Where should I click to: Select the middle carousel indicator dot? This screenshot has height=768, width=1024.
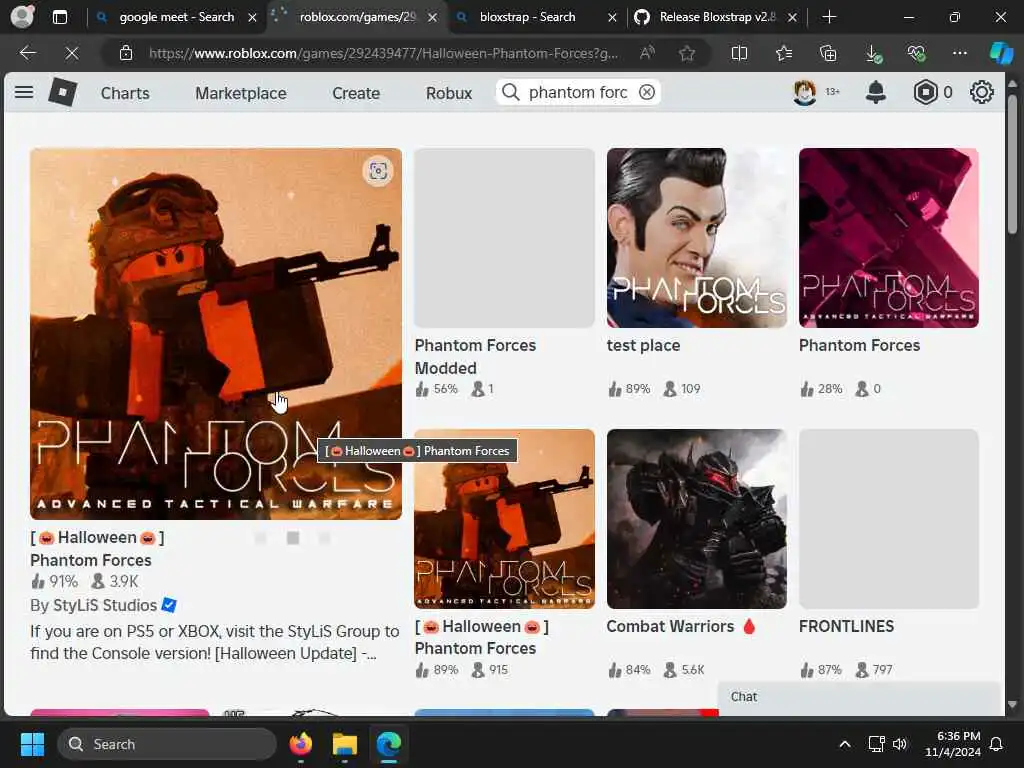click(293, 537)
